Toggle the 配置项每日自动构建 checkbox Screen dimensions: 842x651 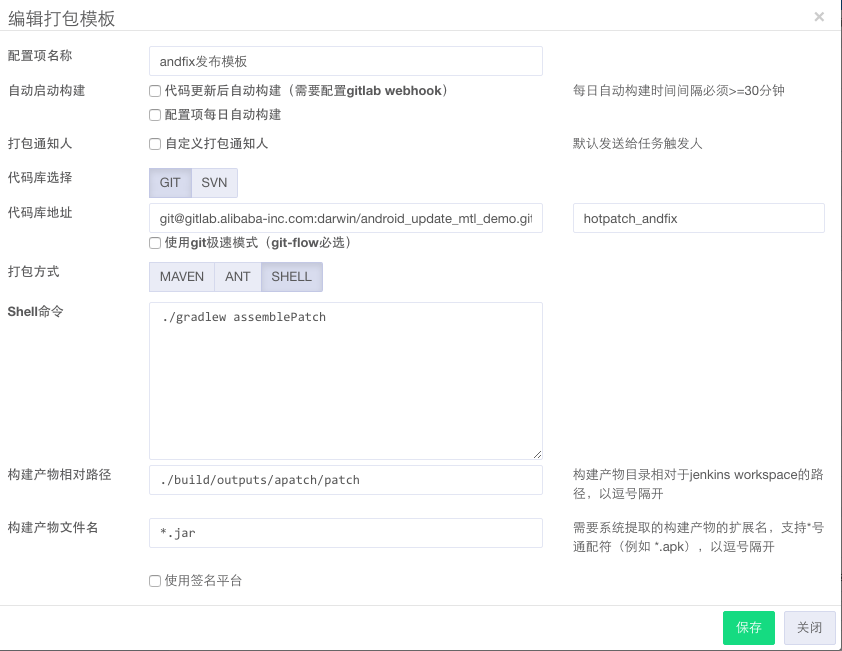(155, 115)
